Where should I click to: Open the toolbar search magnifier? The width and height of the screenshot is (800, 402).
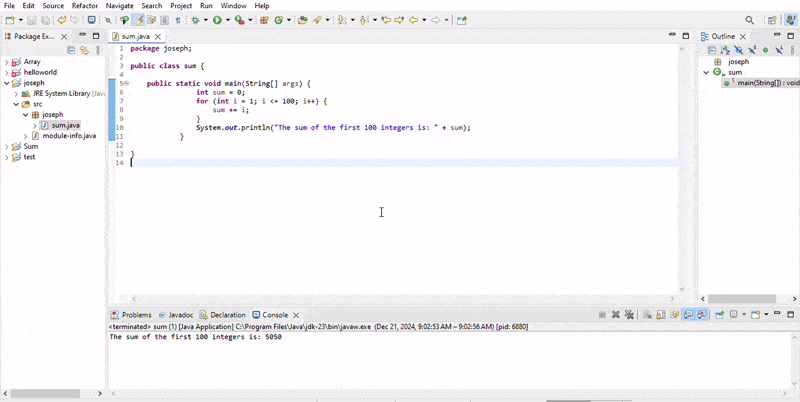point(749,20)
